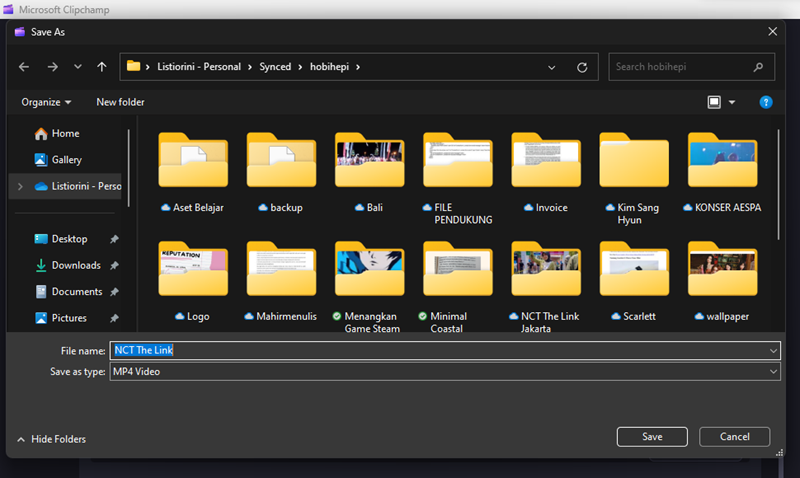
Task: Expand chevron after Synced breadcrumb
Action: coord(300,67)
